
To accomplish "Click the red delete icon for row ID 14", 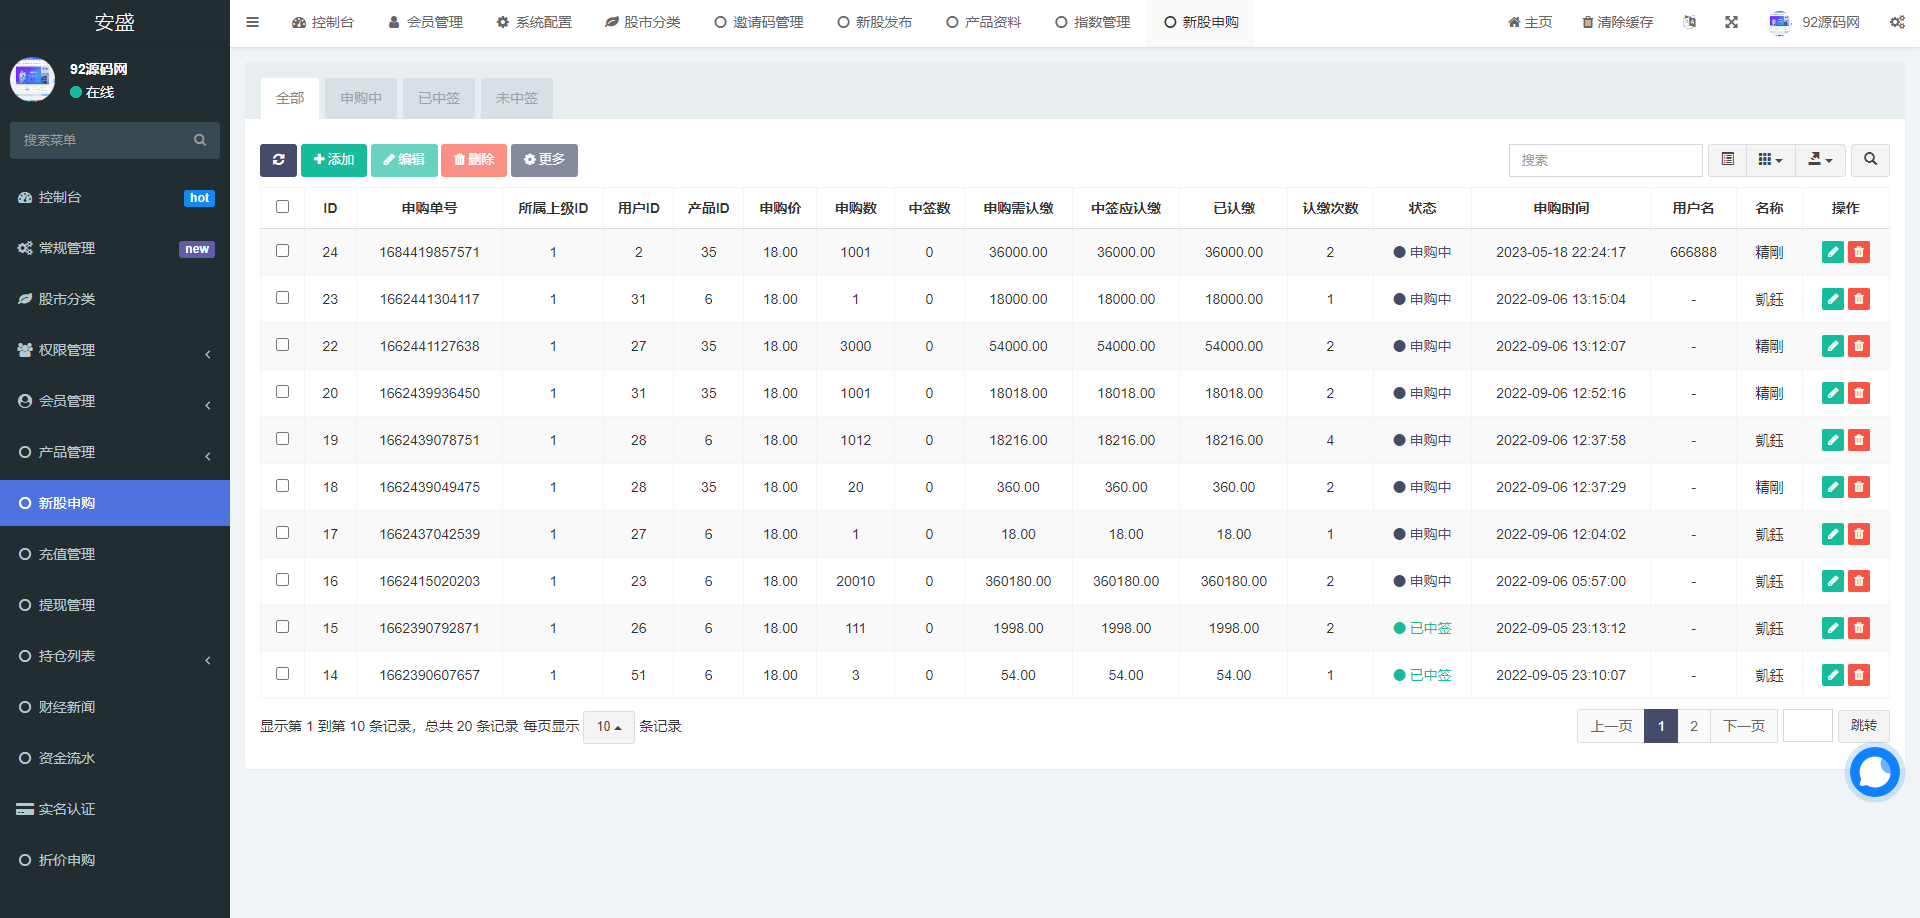I will click(x=1859, y=675).
